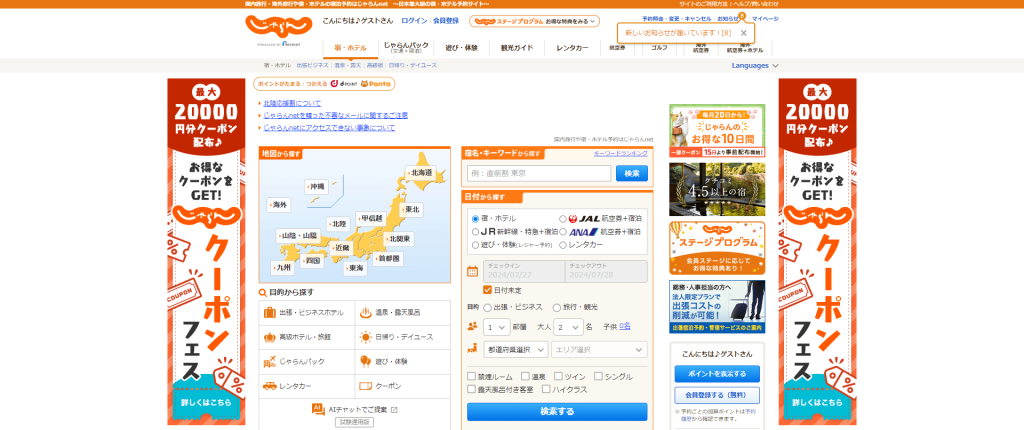
Task: Close the new notifications popup
Action: pos(743,33)
